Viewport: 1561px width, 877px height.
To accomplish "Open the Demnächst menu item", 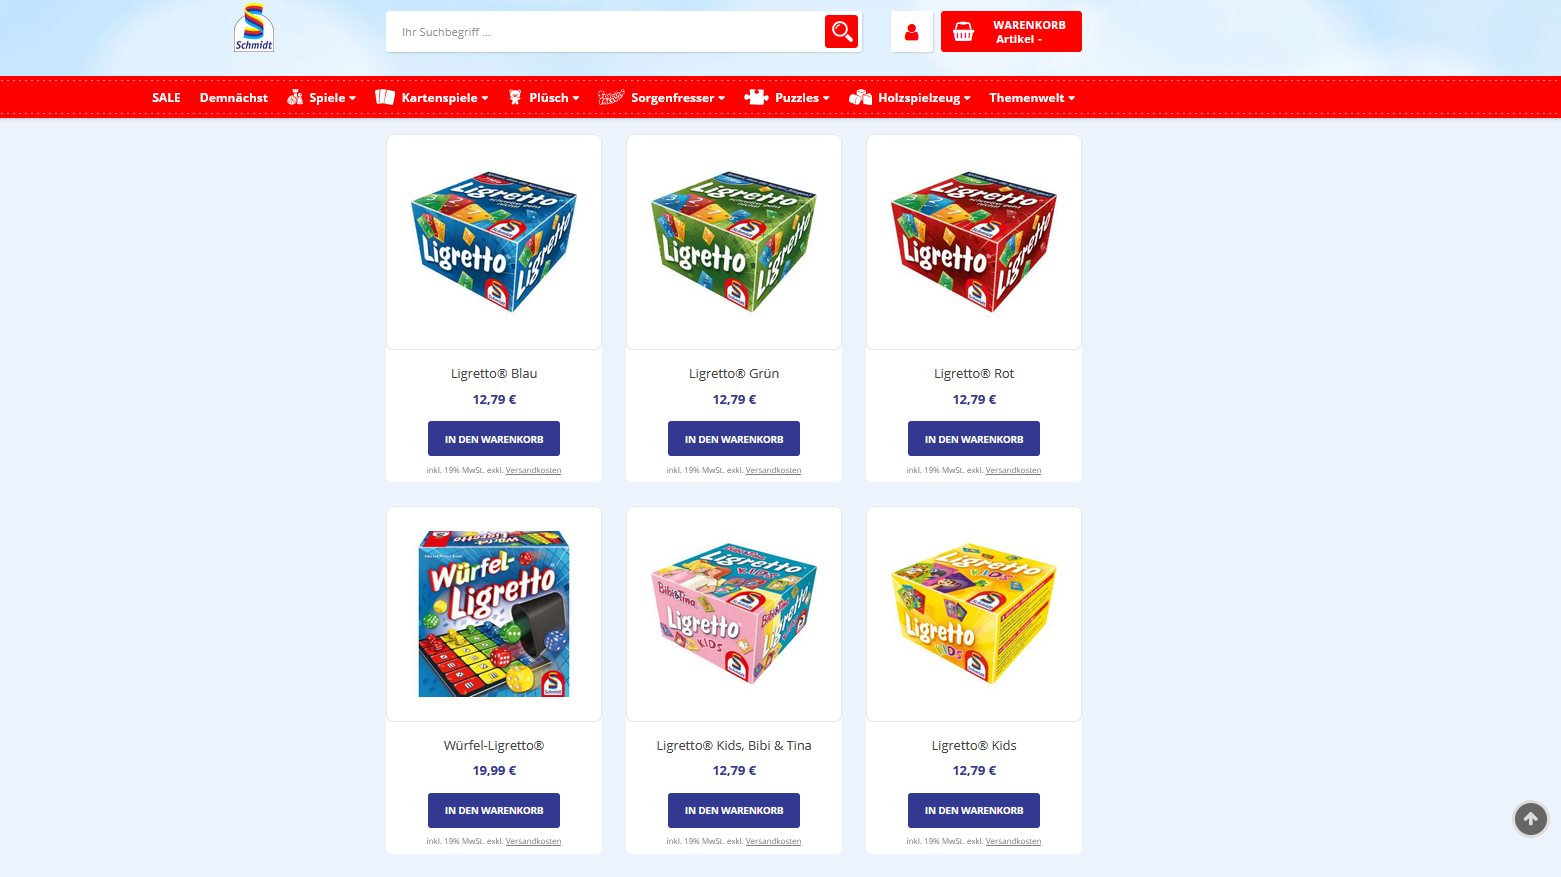I will click(x=234, y=97).
